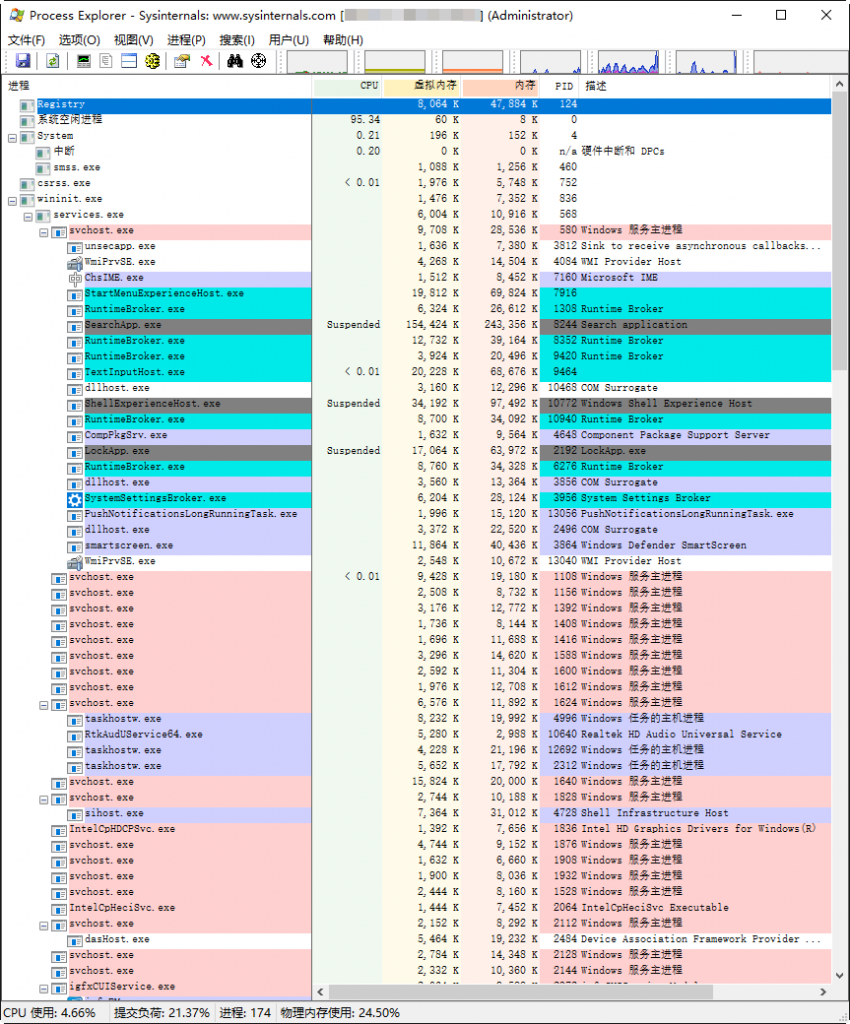Sort processes by clicking the CPU column header
Screen dimensions: 850x1024
click(368, 86)
